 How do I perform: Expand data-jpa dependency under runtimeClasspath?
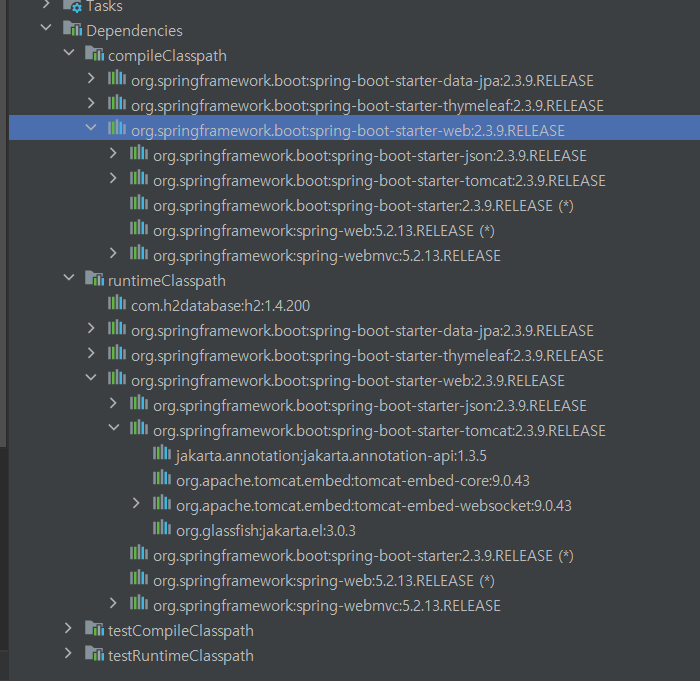(x=91, y=328)
